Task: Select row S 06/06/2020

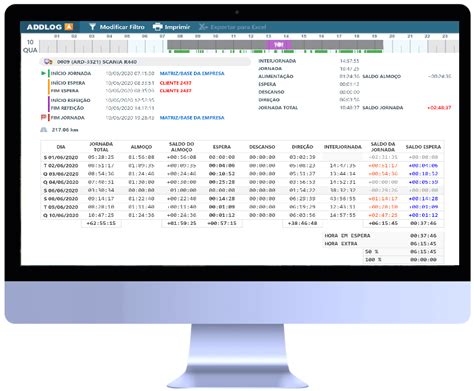Action: 242,190
